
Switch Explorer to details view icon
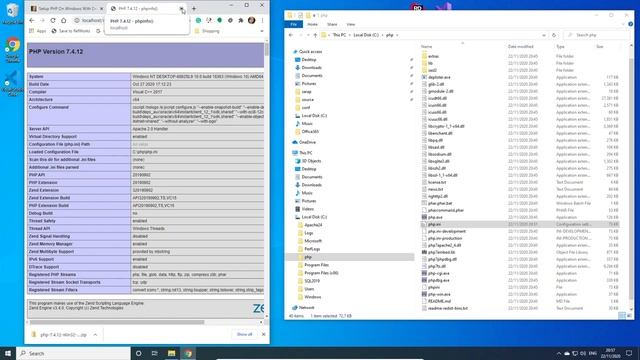tap(622, 316)
